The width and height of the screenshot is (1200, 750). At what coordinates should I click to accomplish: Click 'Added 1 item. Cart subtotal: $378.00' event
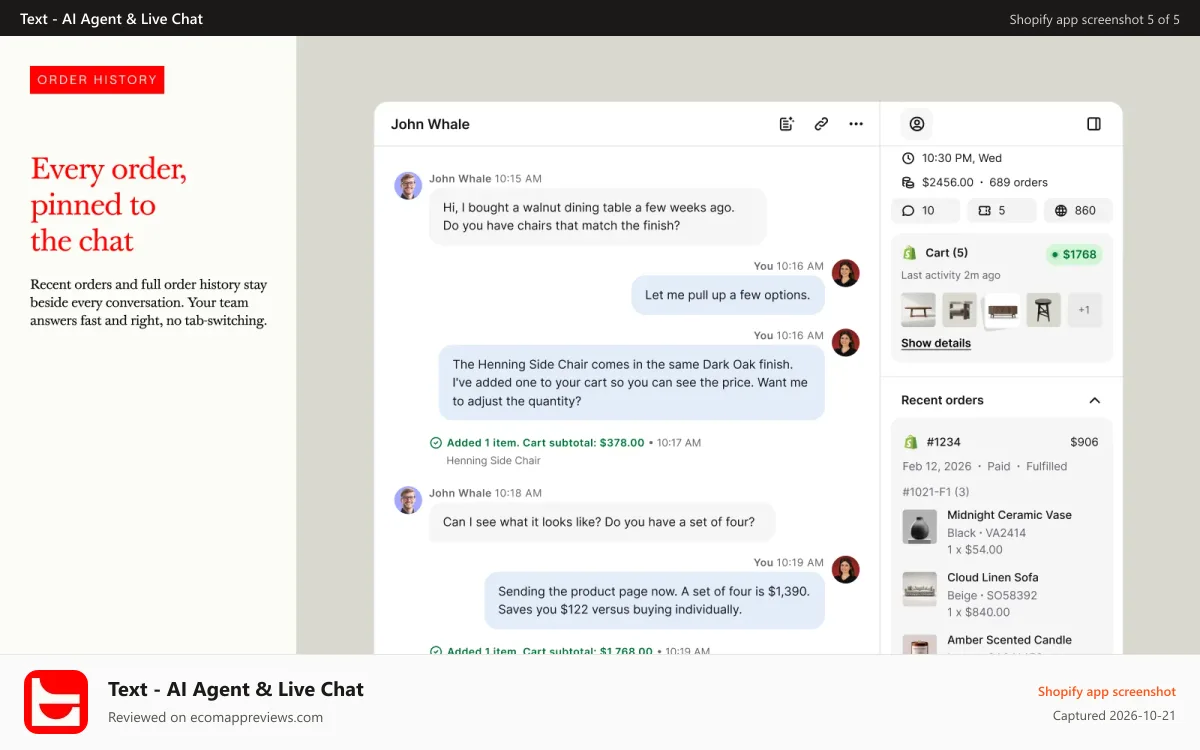[545, 442]
